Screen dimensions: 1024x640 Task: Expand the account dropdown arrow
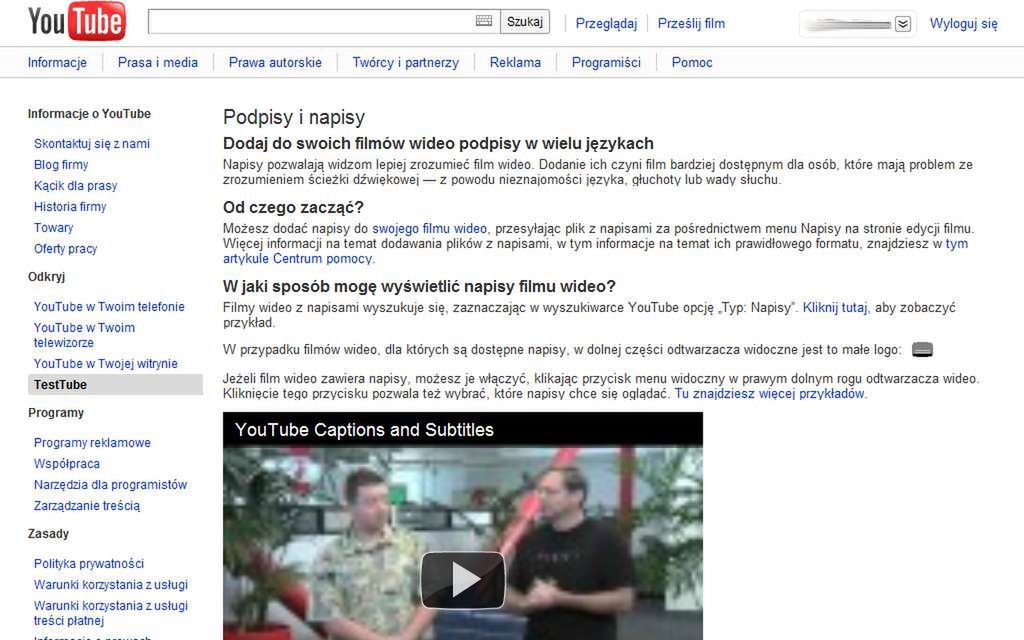click(x=903, y=25)
